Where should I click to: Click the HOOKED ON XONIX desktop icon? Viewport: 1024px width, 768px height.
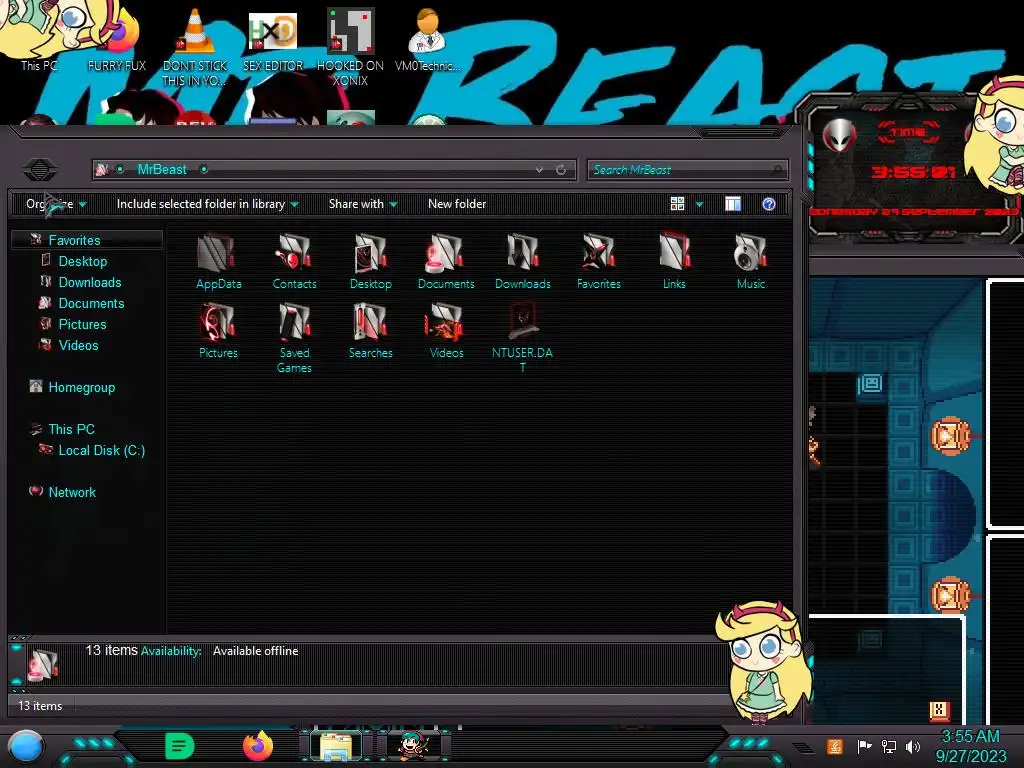[350, 47]
